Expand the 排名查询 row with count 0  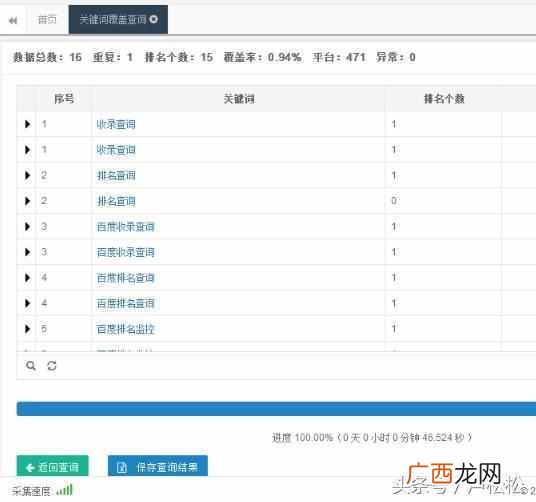(27, 201)
